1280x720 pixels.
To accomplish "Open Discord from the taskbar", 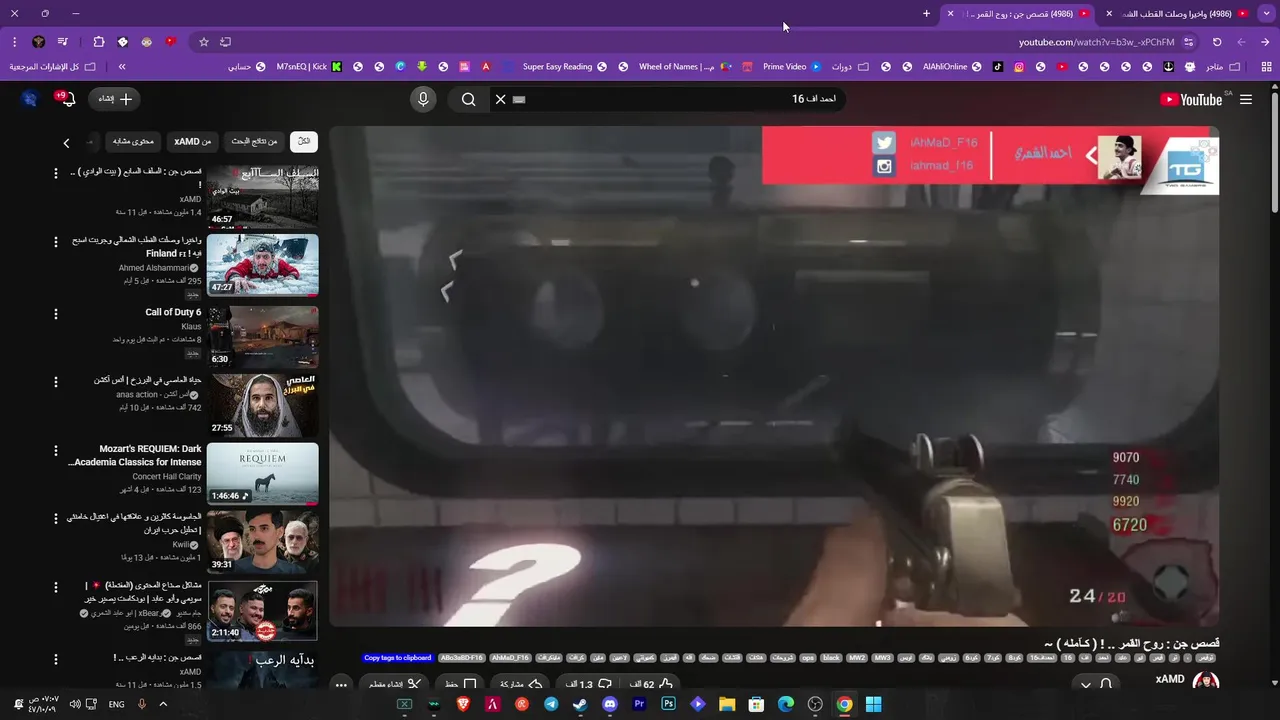I will [x=610, y=704].
